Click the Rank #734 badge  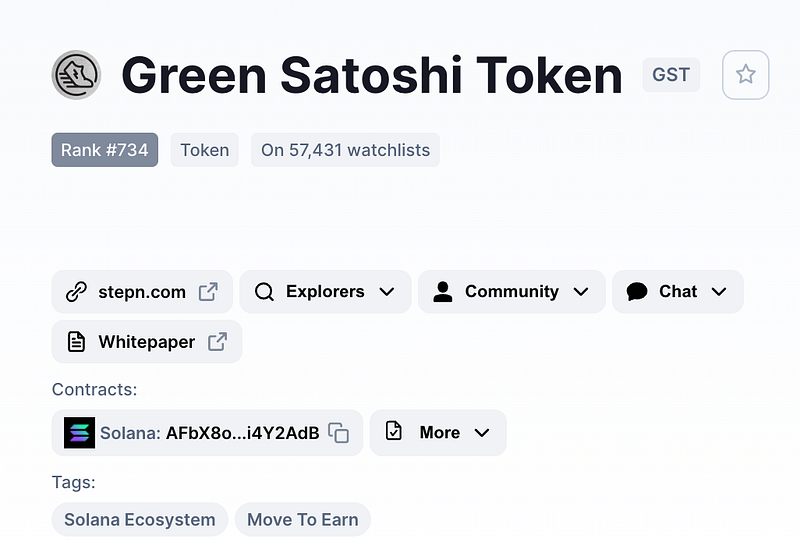click(x=105, y=150)
